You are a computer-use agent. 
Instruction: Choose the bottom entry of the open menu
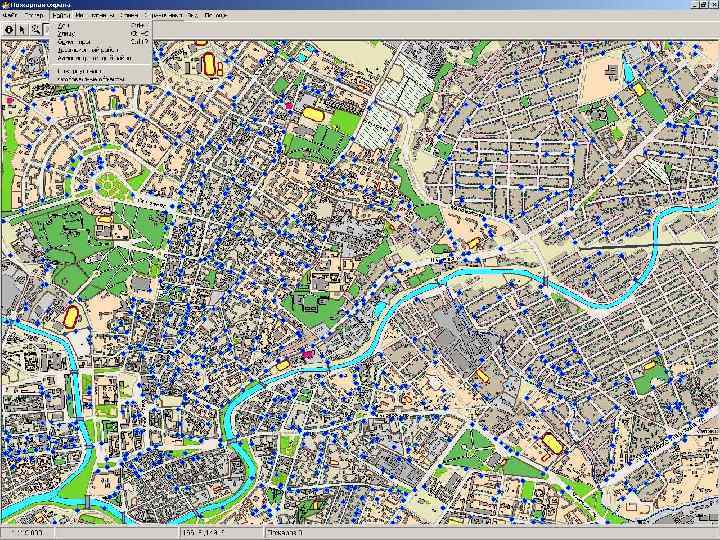pyautogui.click(x=101, y=79)
